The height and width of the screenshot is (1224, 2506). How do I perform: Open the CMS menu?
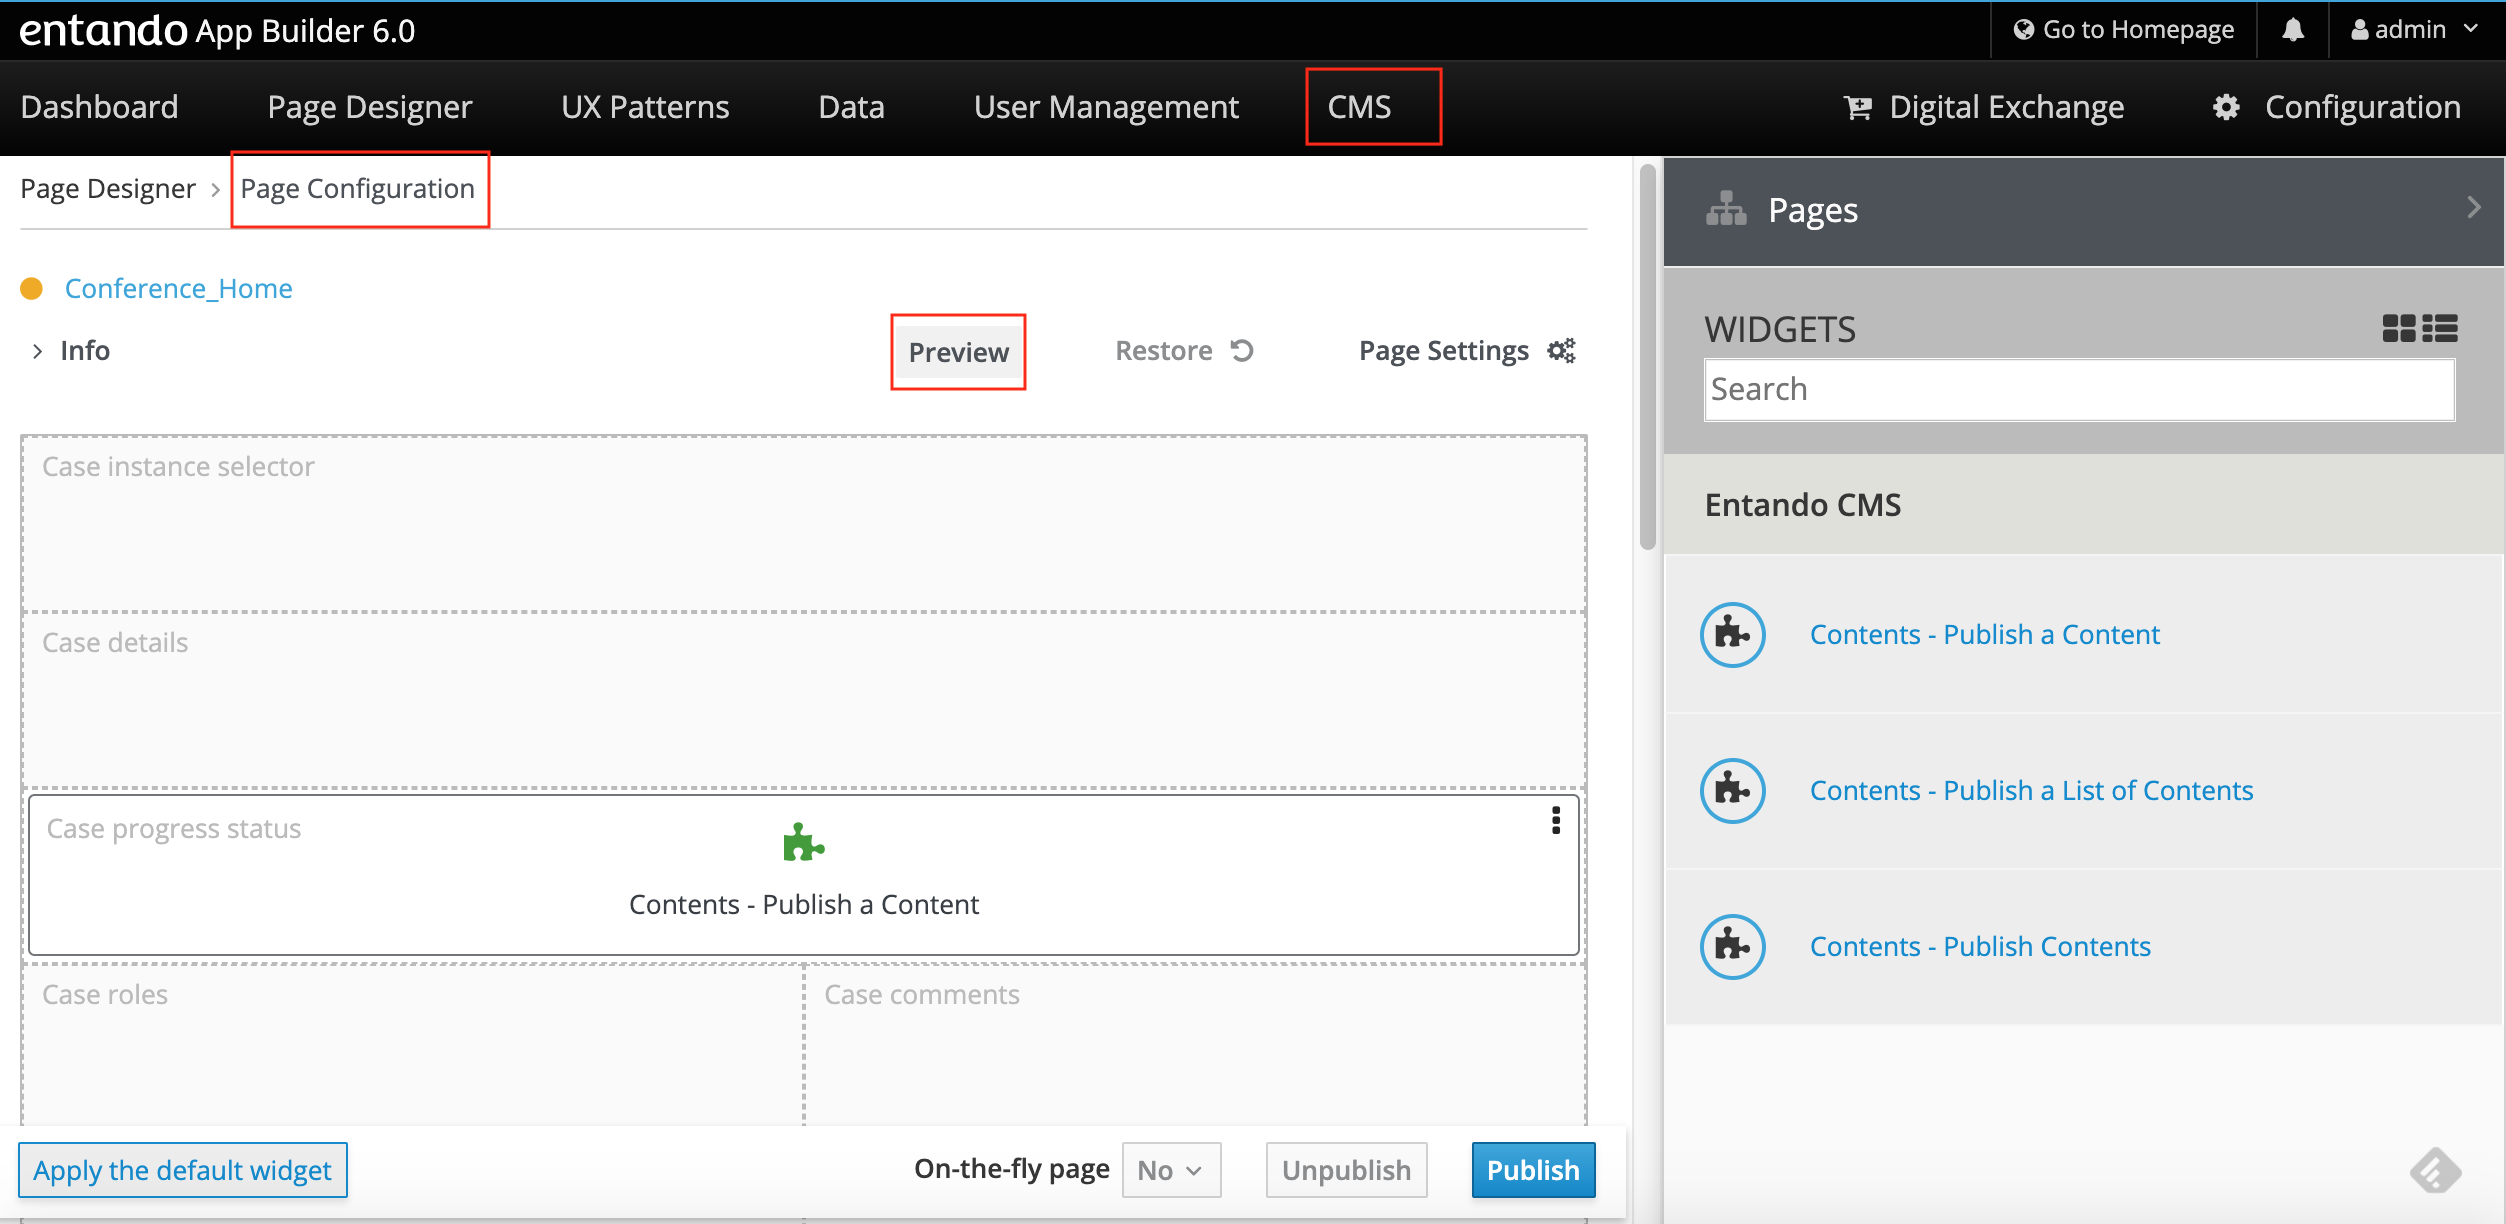(1359, 107)
